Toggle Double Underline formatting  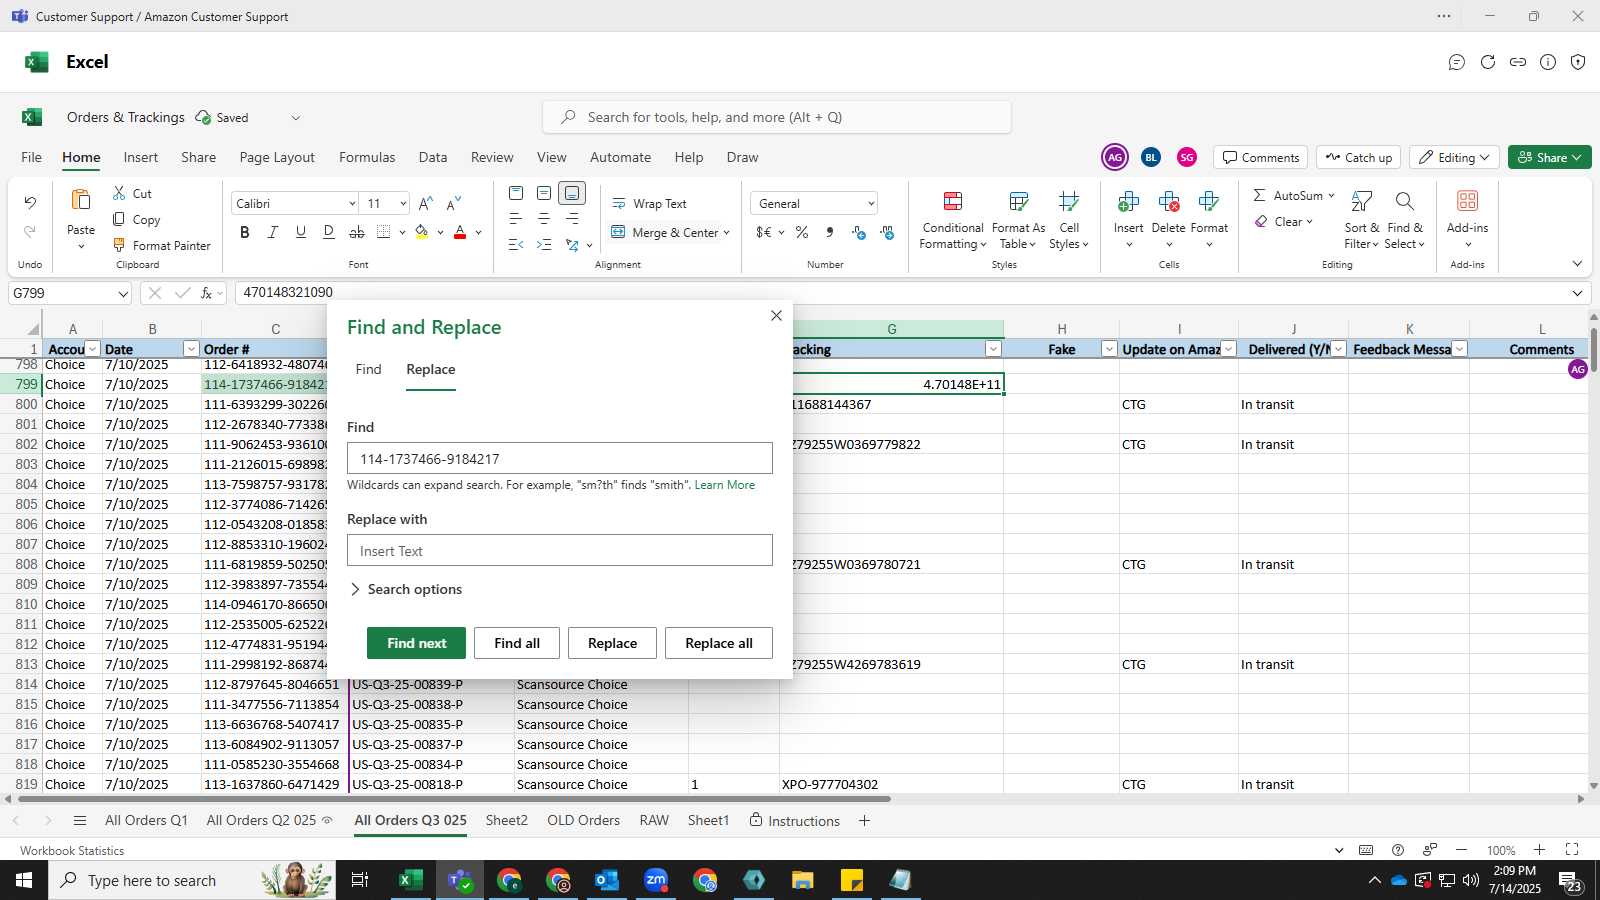(x=328, y=232)
